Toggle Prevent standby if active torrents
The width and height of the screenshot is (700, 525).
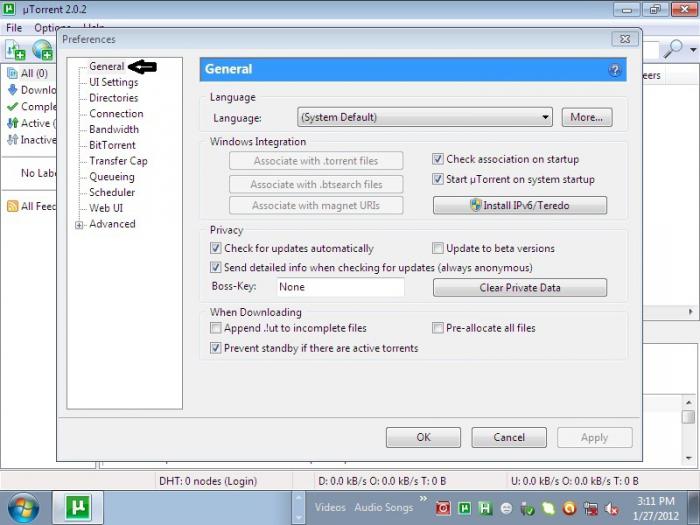(216, 348)
